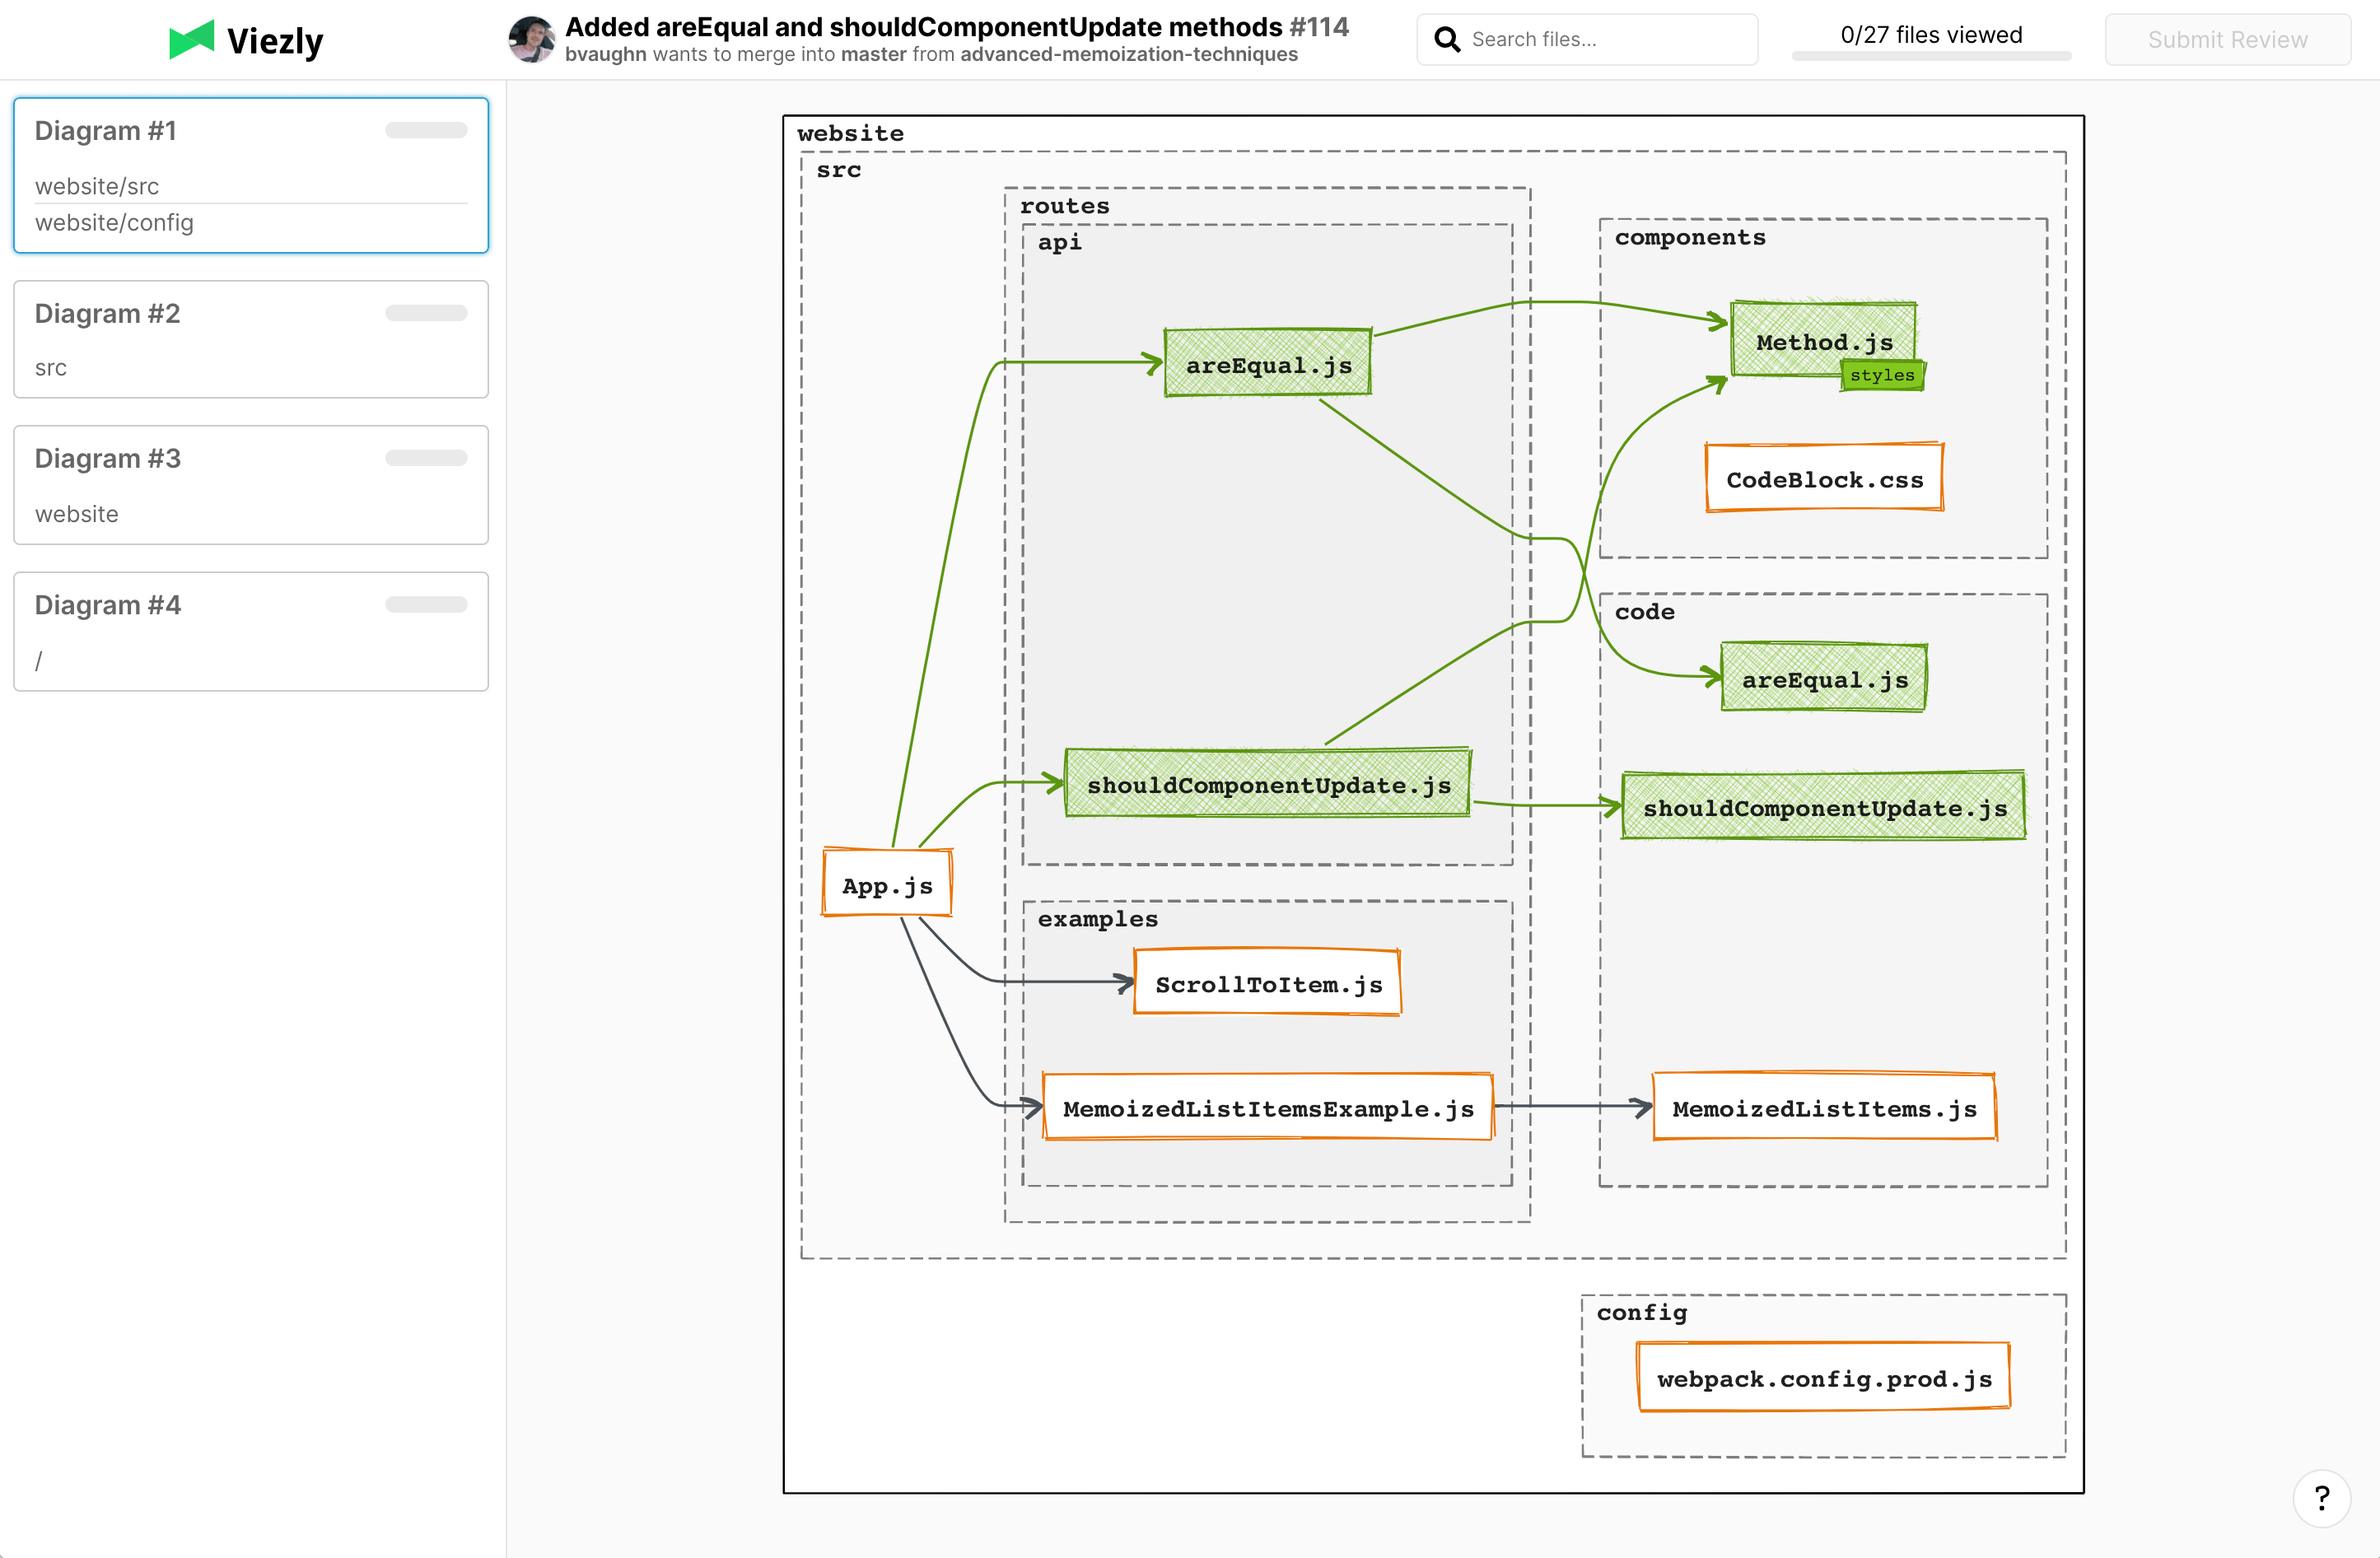2380x1558 pixels.
Task: Click the Submit Review button
Action: [x=2227, y=40]
